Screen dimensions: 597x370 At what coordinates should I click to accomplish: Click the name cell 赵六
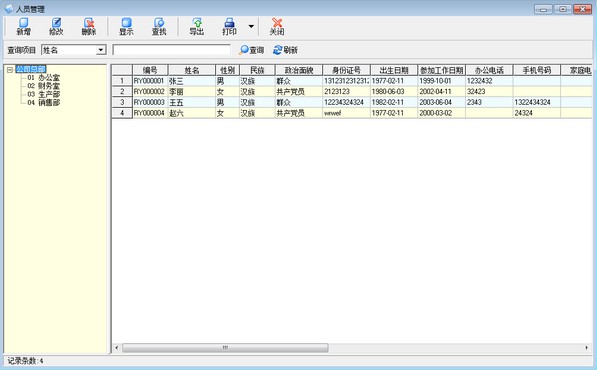192,113
